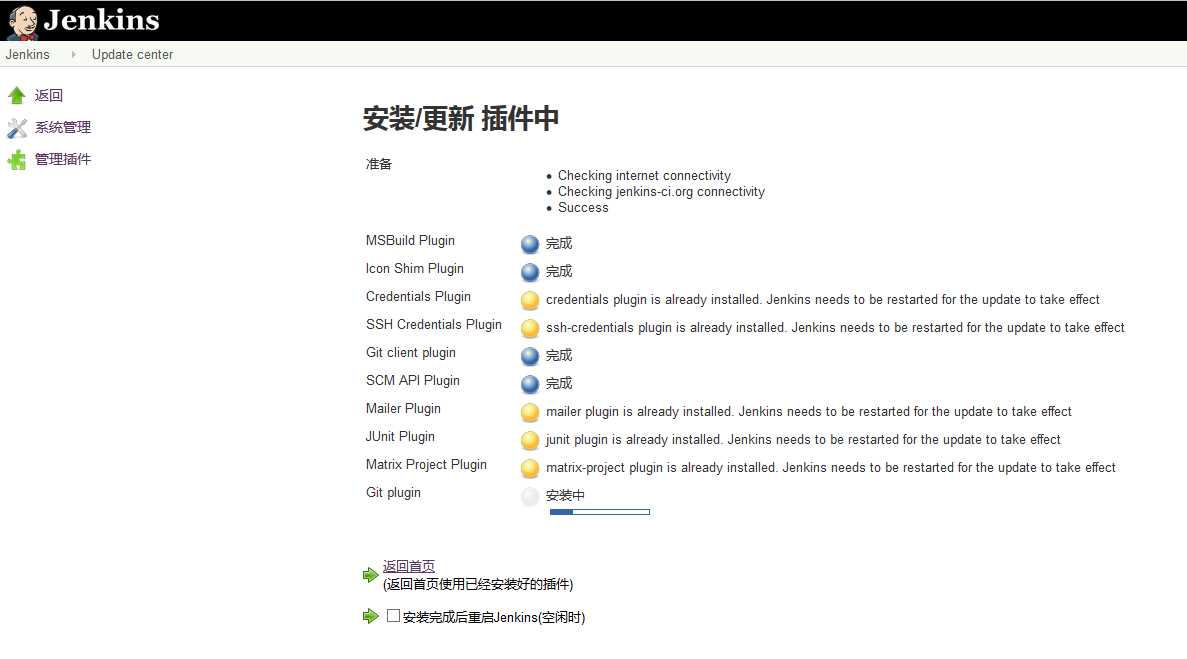Click the Git client plugin name
Viewport: 1187px width, 659px height.
tap(411, 353)
